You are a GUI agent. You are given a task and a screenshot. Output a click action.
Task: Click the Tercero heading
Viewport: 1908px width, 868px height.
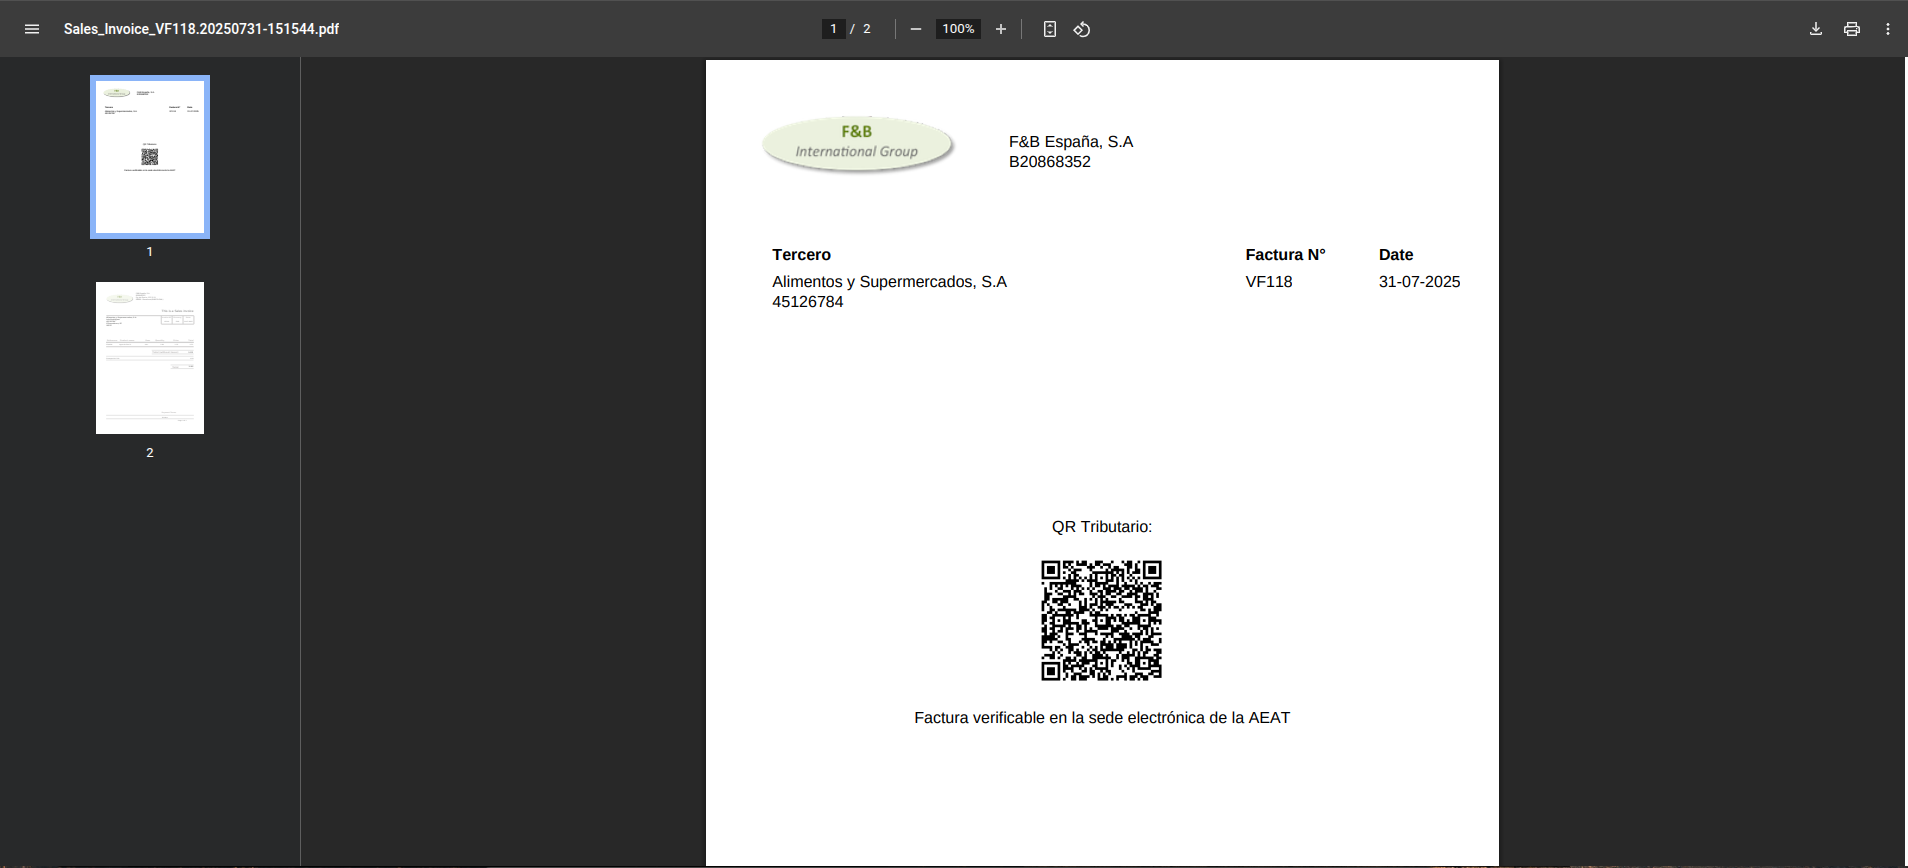(801, 255)
